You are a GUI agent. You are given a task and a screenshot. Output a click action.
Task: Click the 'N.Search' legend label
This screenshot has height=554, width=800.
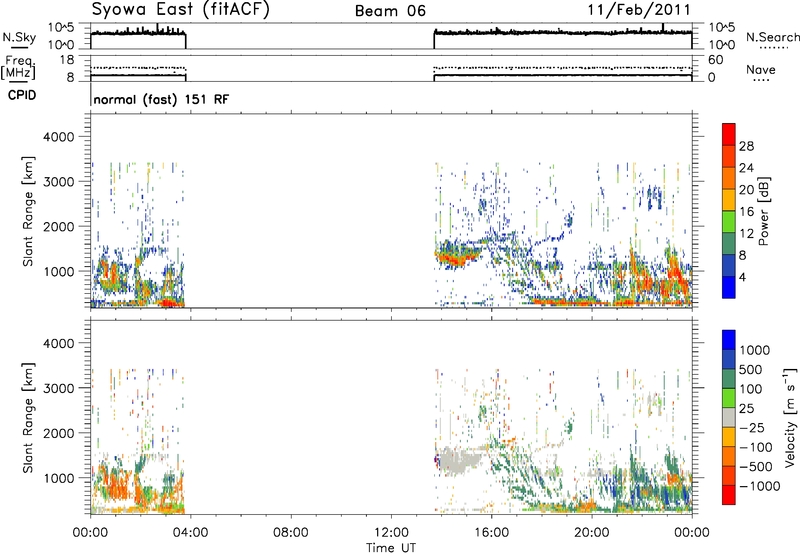click(772, 37)
